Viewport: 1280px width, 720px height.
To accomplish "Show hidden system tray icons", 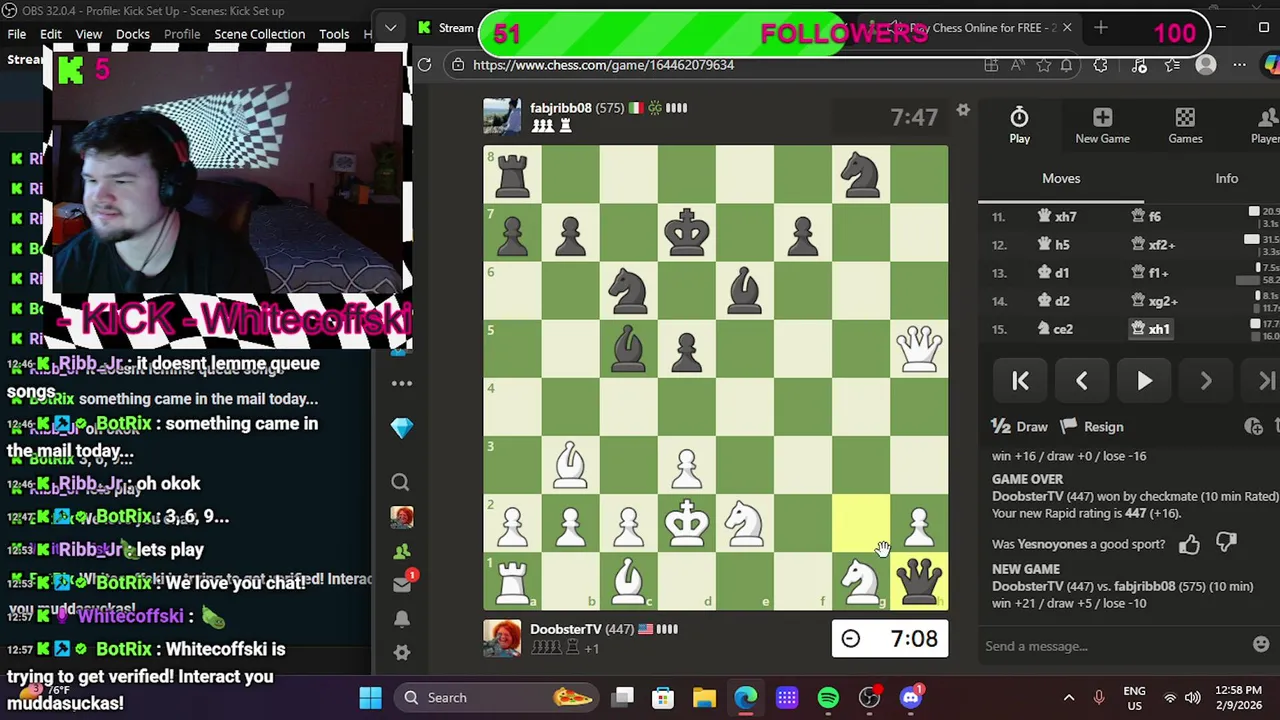I will pyautogui.click(x=1068, y=698).
